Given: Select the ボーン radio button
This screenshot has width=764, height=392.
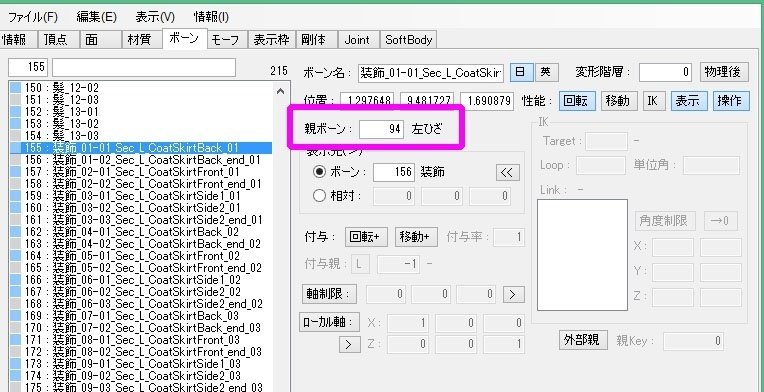Looking at the screenshot, I should click(320, 172).
